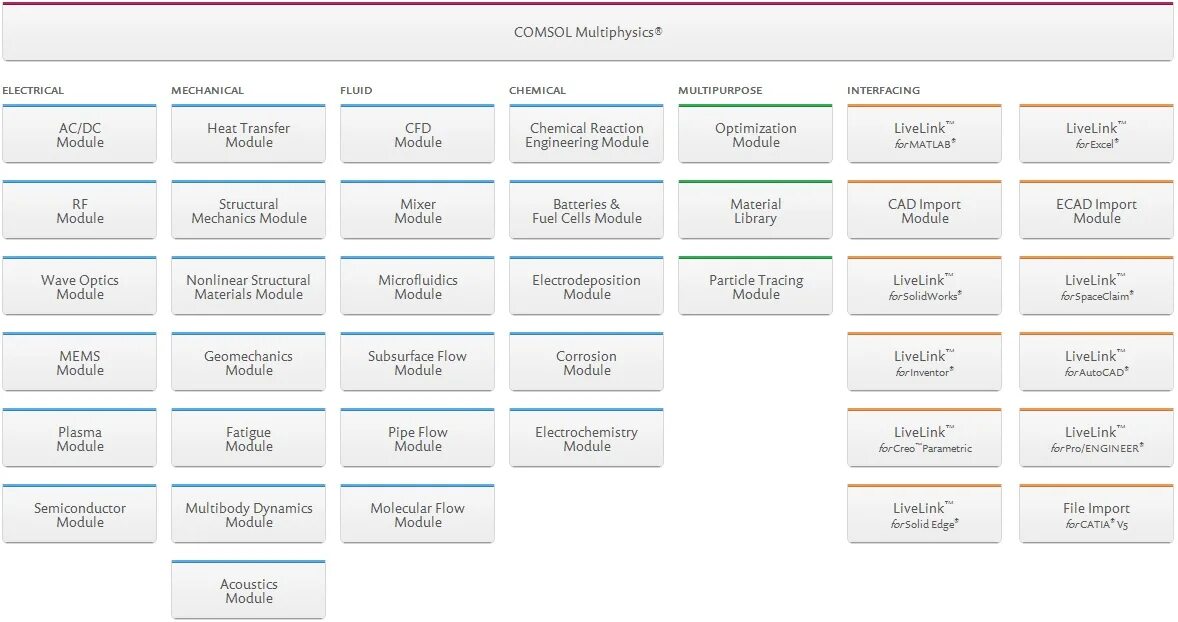This screenshot has height=622, width=1178.
Task: Open LiveLink for Pro/ENGINEER
Action: [x=1096, y=437]
